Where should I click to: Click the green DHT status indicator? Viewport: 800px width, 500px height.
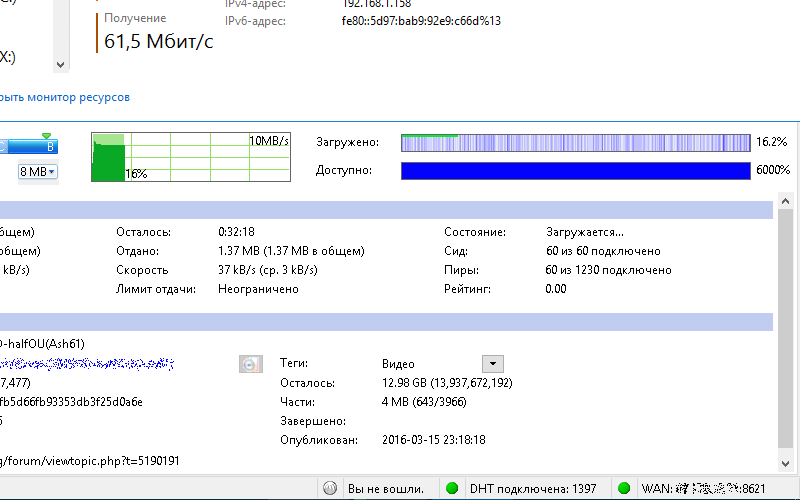pyautogui.click(x=452, y=489)
